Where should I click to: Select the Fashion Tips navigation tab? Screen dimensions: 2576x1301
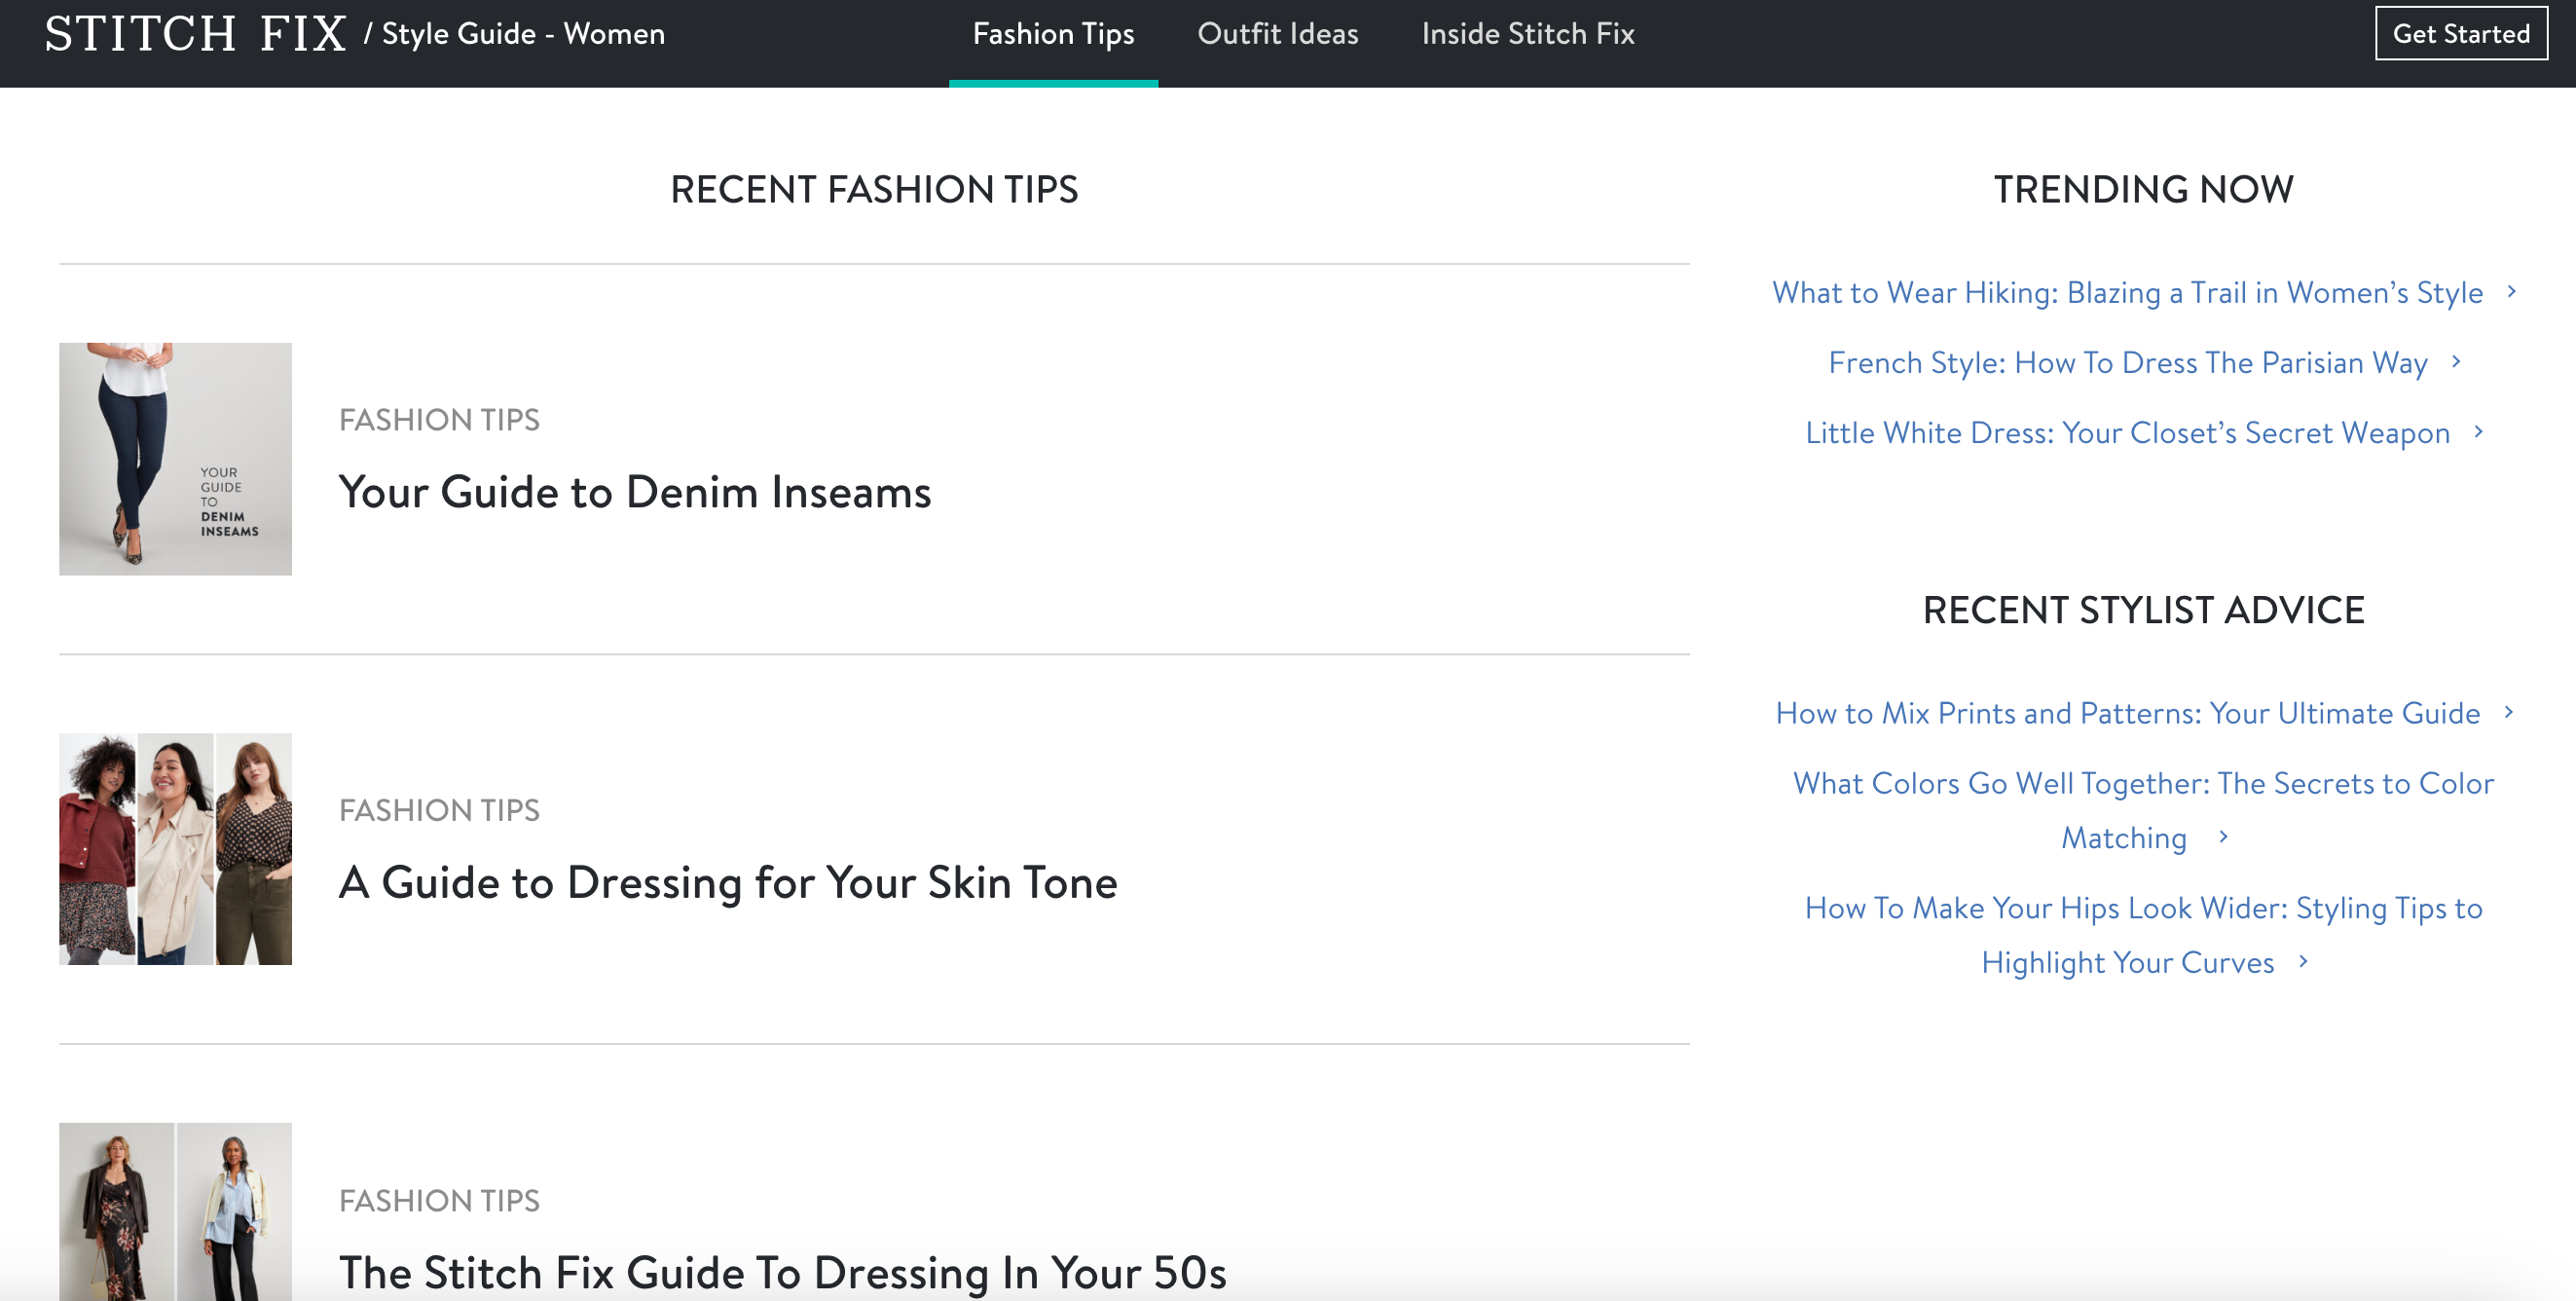[x=1053, y=33]
